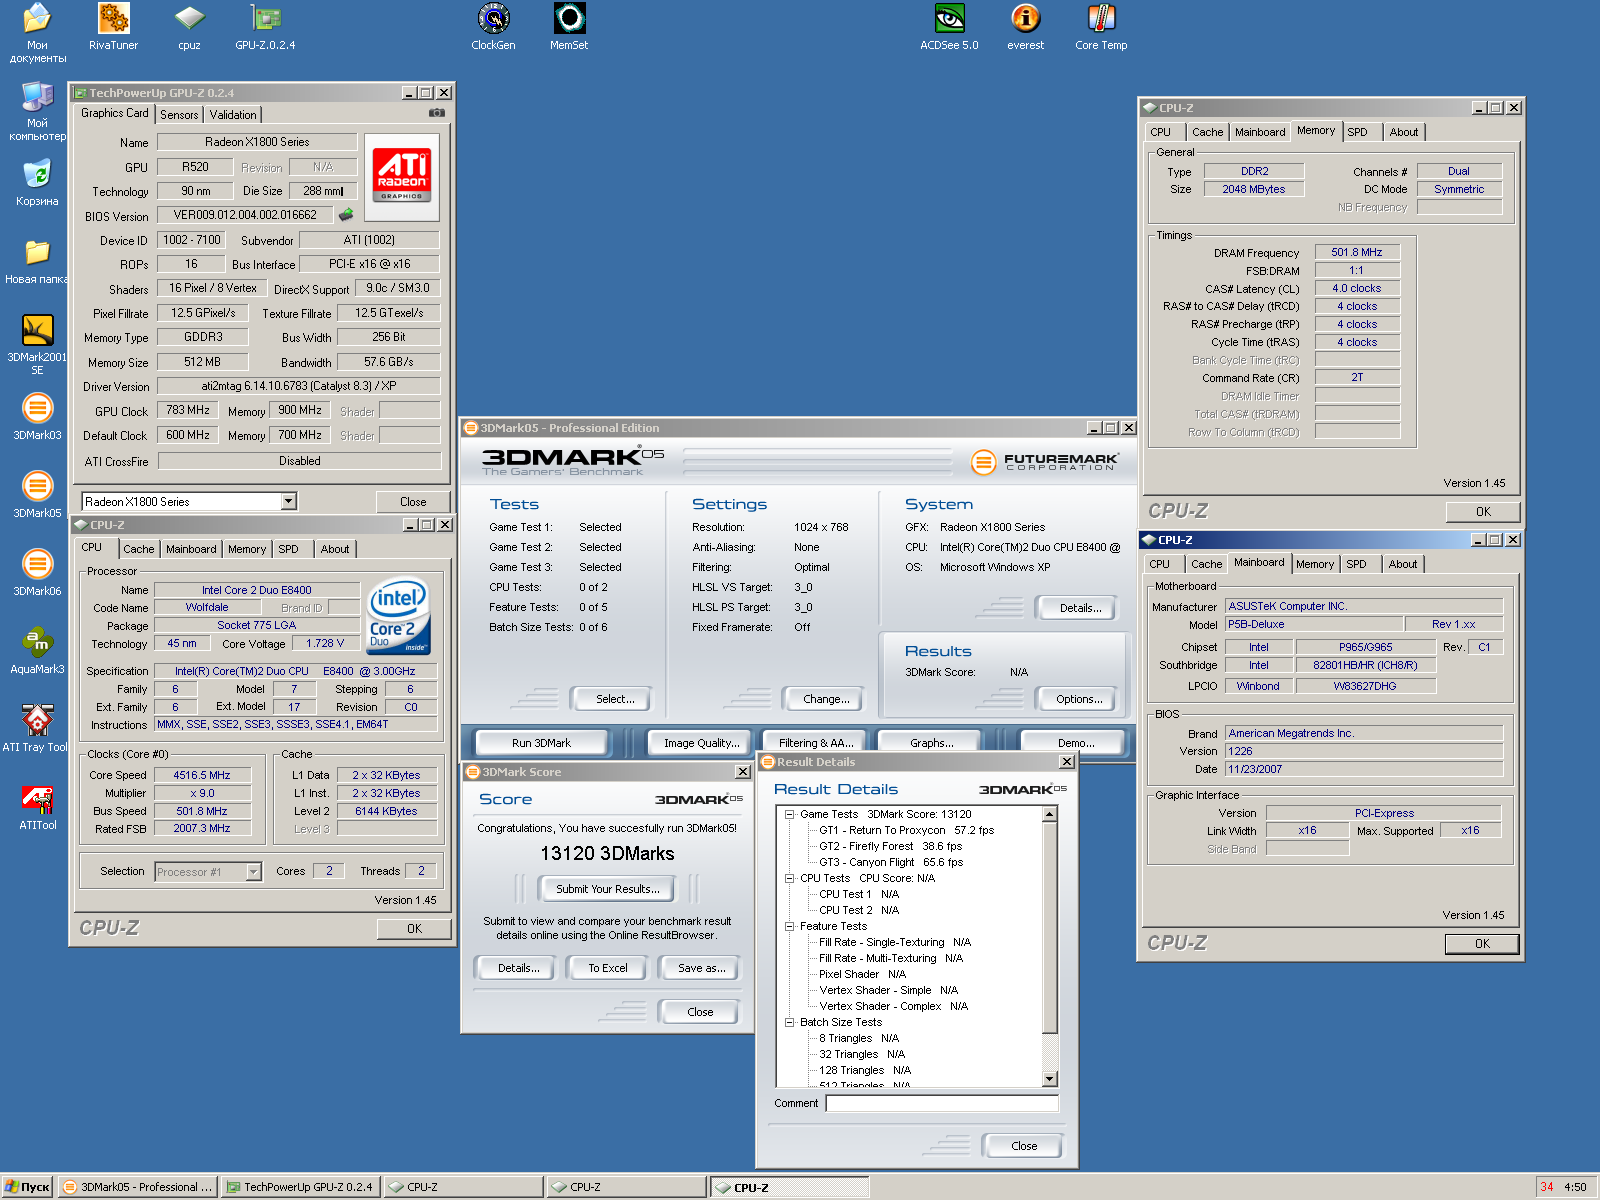This screenshot has height=1200, width=1600.
Task: Select GT1 - Return To Proxycon tree row
Action: pos(906,830)
